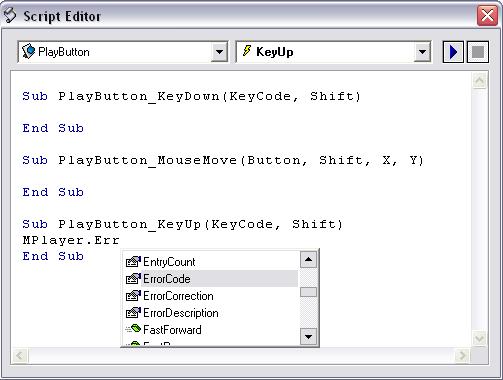The image size is (503, 380).
Task: Select EntryCount in the autocomplete list
Action: [x=211, y=262]
